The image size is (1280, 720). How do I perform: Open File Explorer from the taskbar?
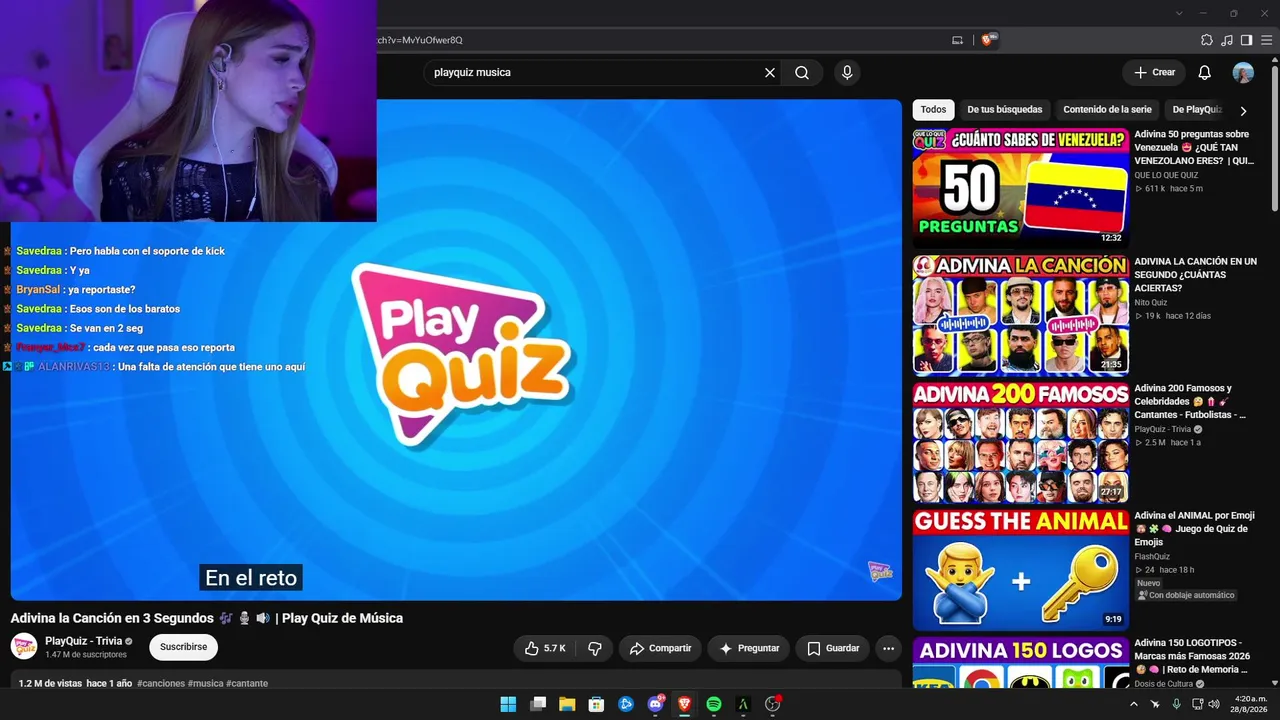(567, 704)
